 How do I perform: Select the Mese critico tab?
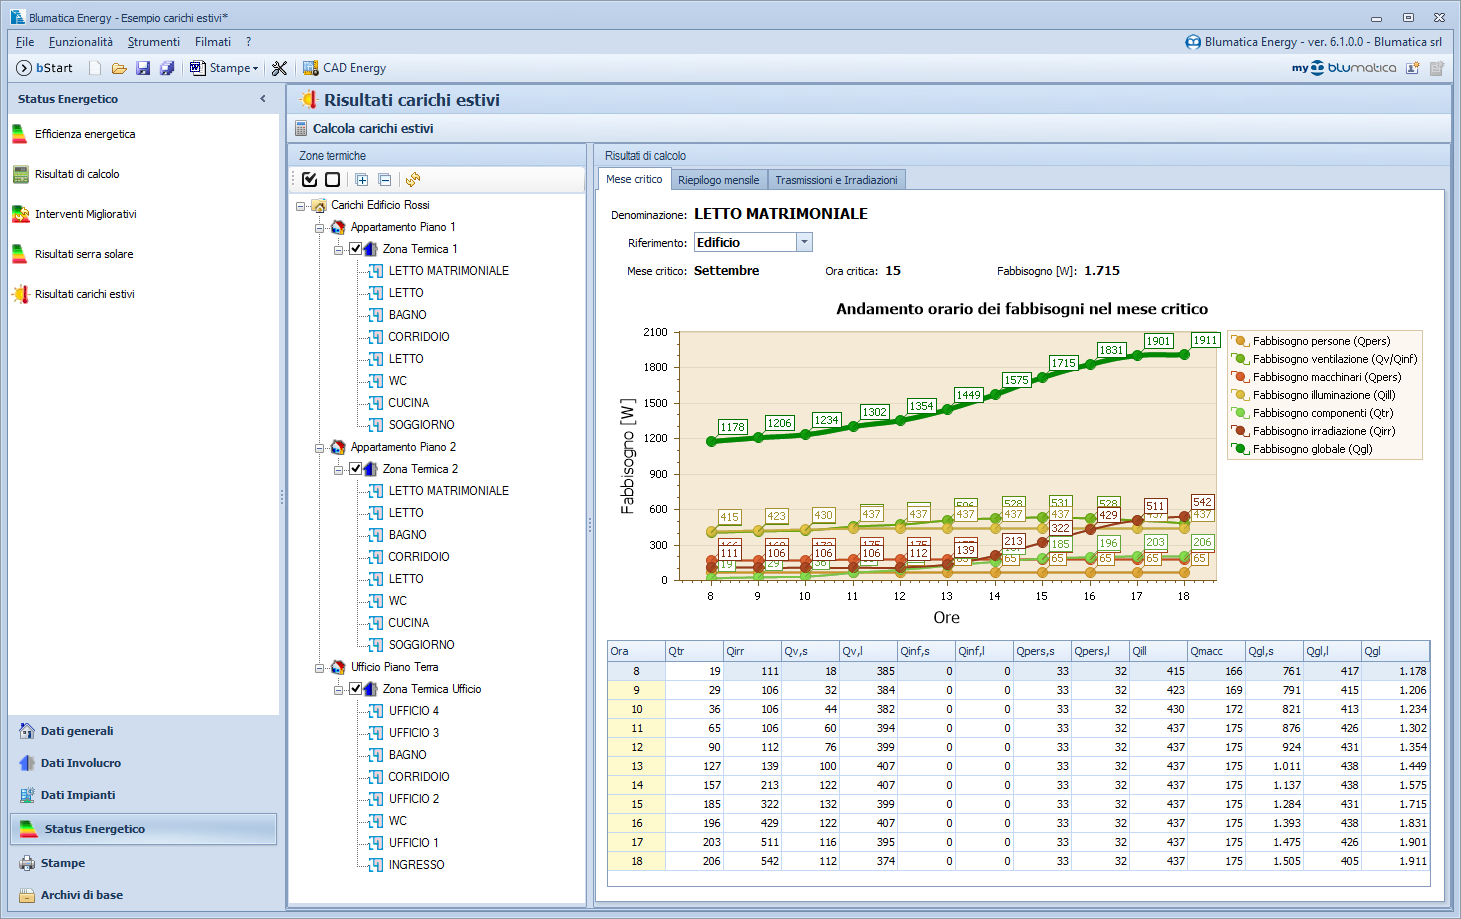point(634,179)
